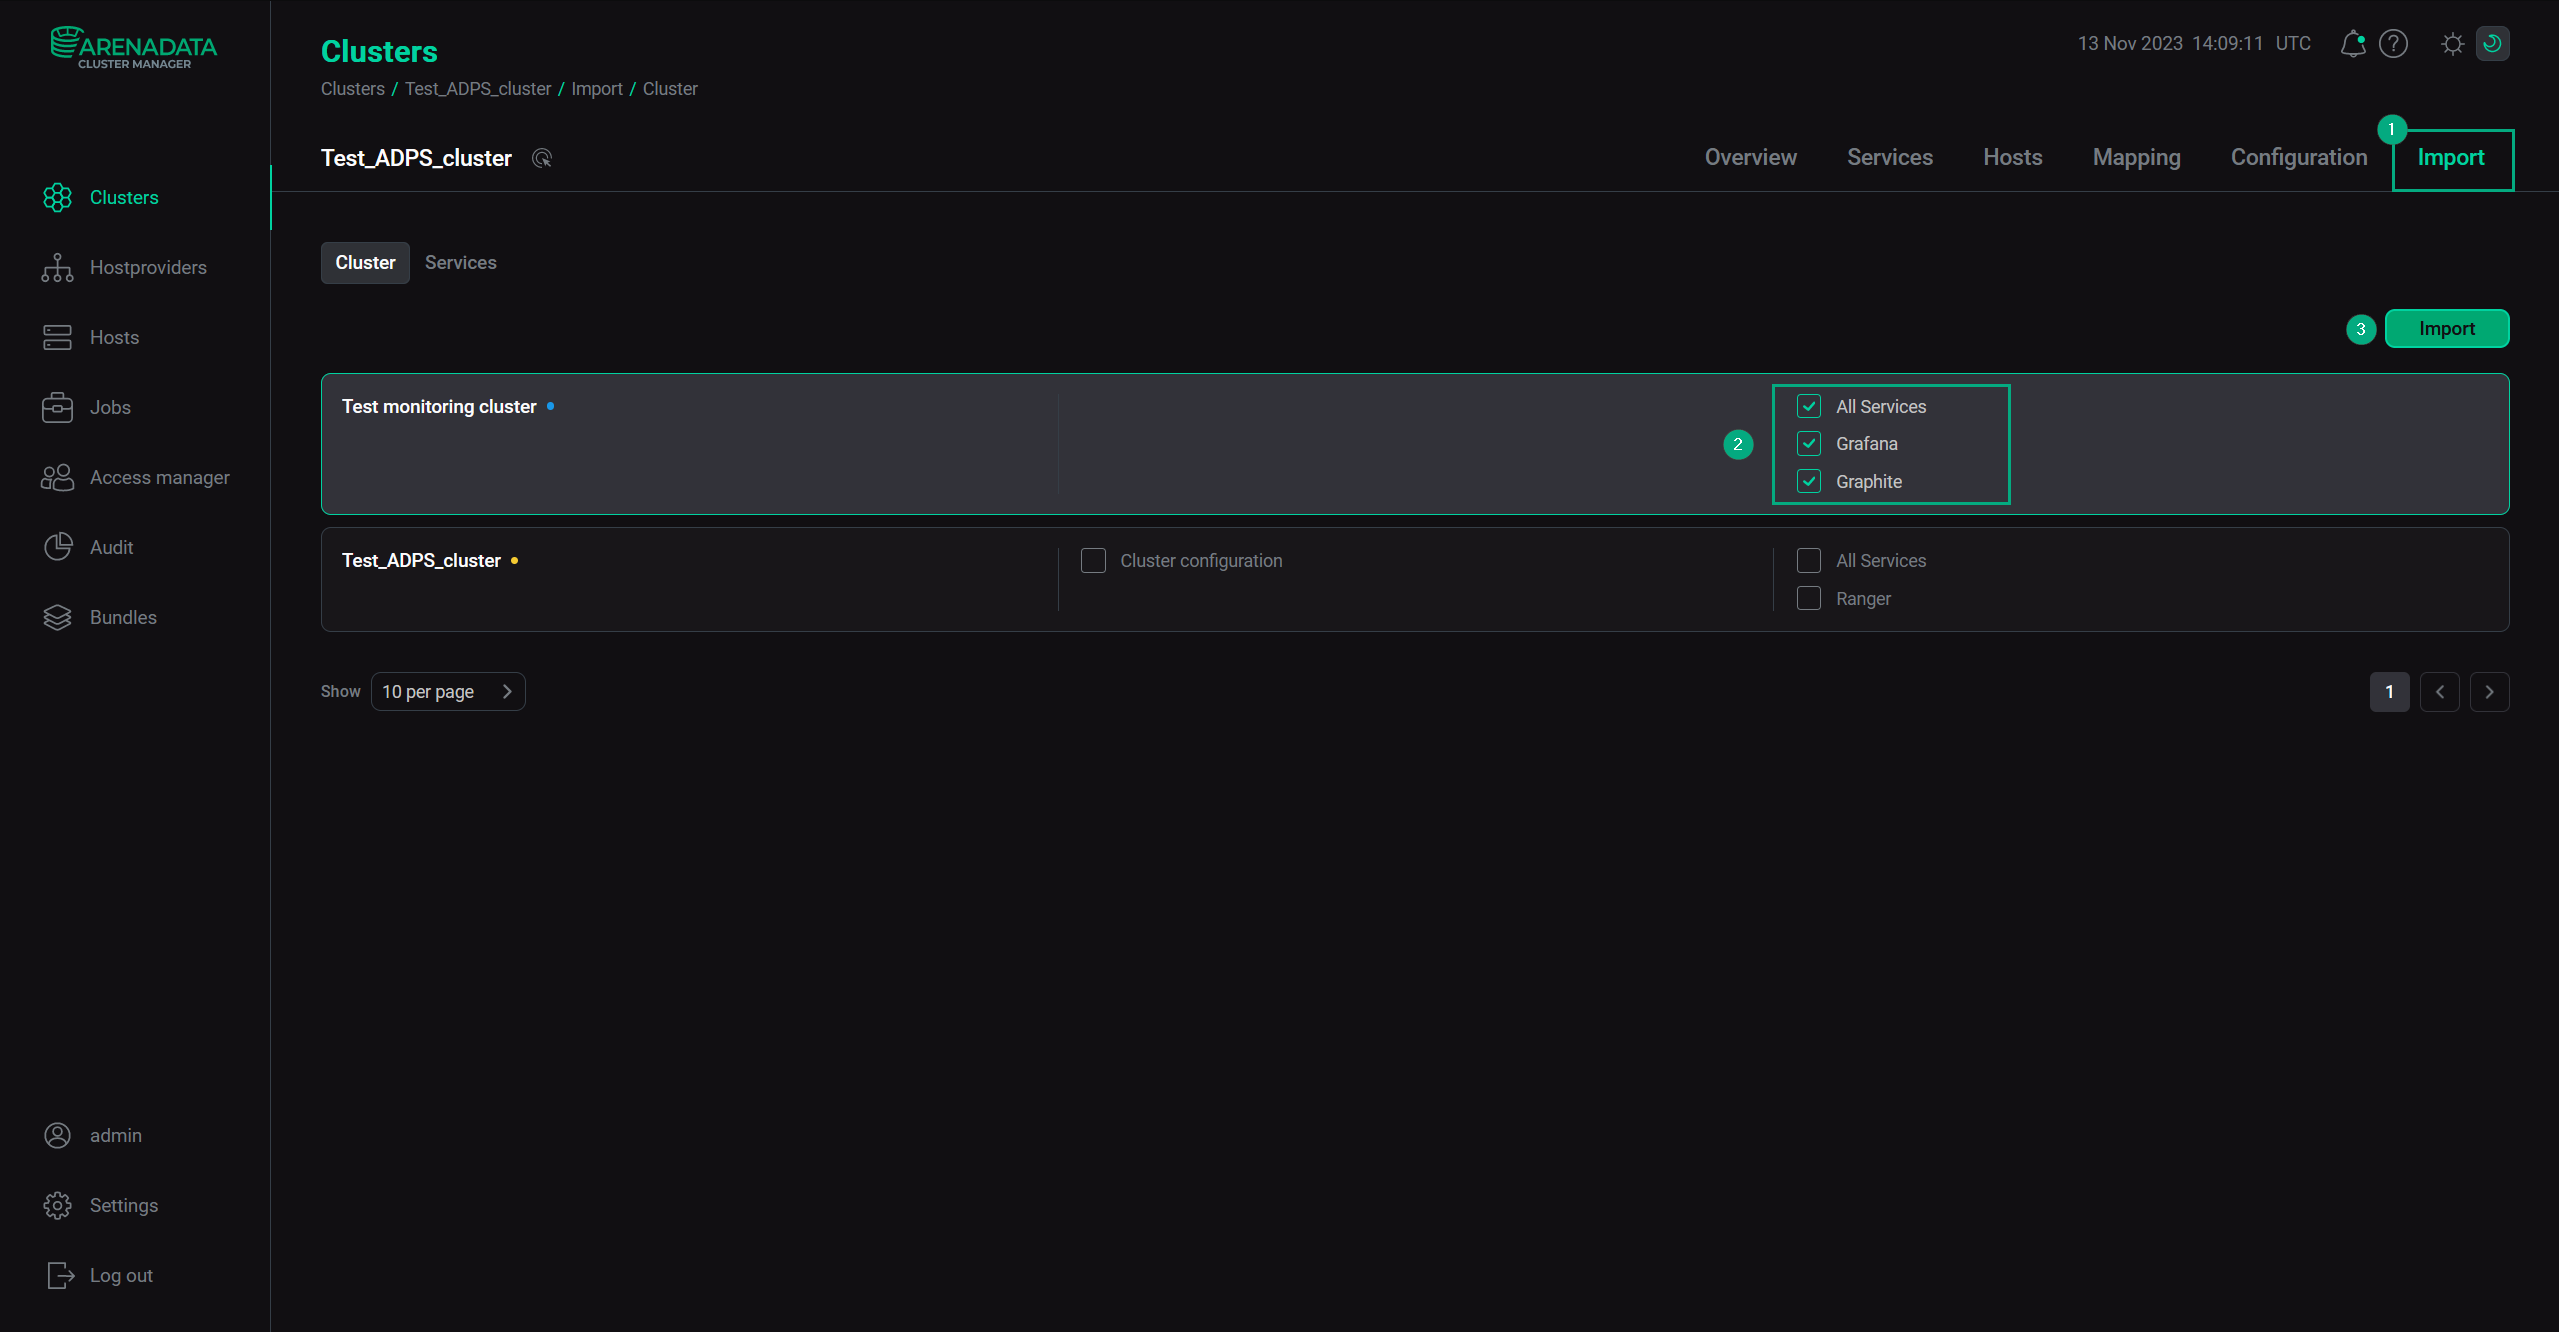Click the Clusters page heading
This screenshot has width=2559, height=1332.
coord(379,51)
